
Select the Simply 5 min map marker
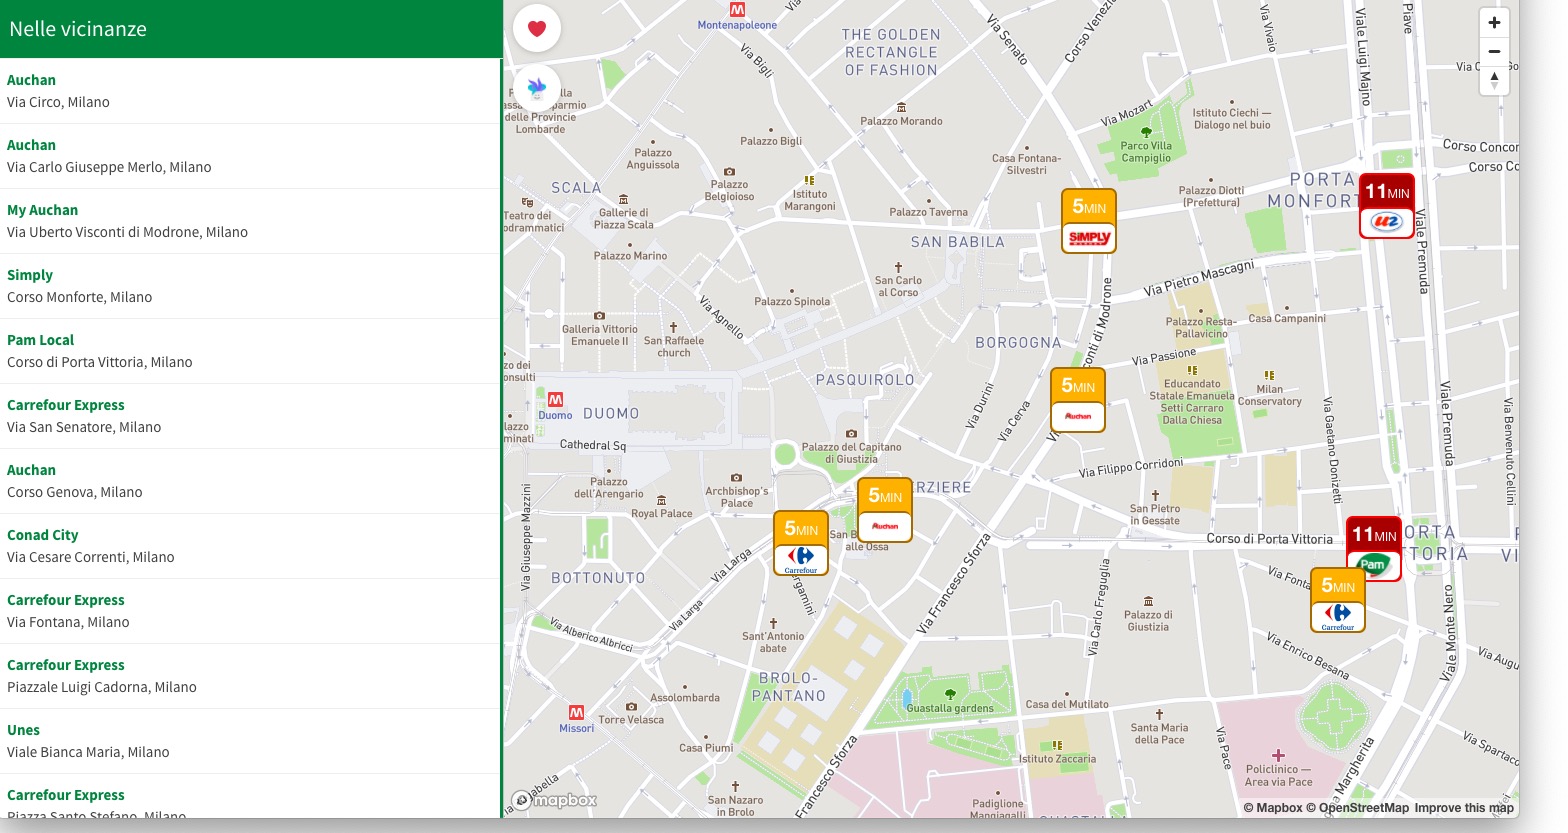1088,222
